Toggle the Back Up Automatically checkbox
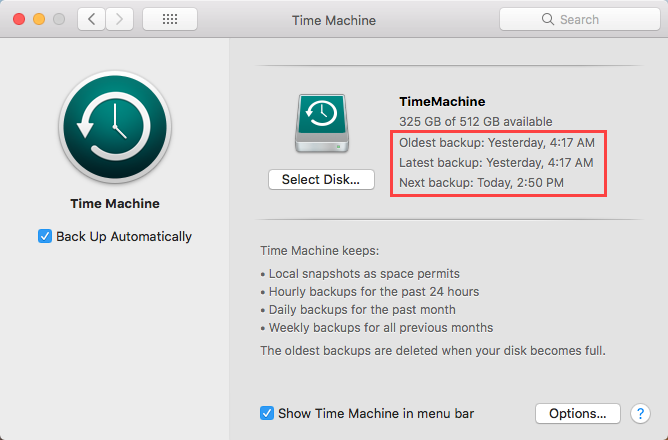The height and width of the screenshot is (440, 668). 45,237
